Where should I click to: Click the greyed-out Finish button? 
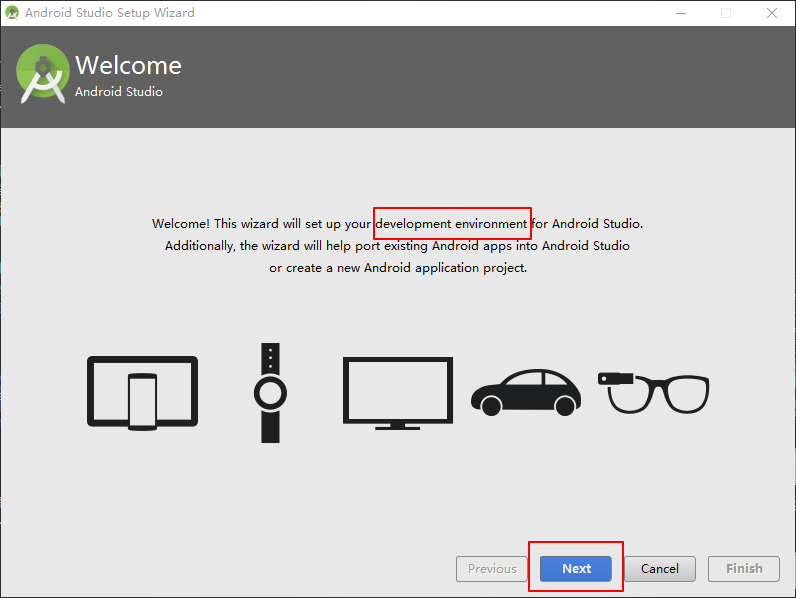pyautogui.click(x=744, y=569)
